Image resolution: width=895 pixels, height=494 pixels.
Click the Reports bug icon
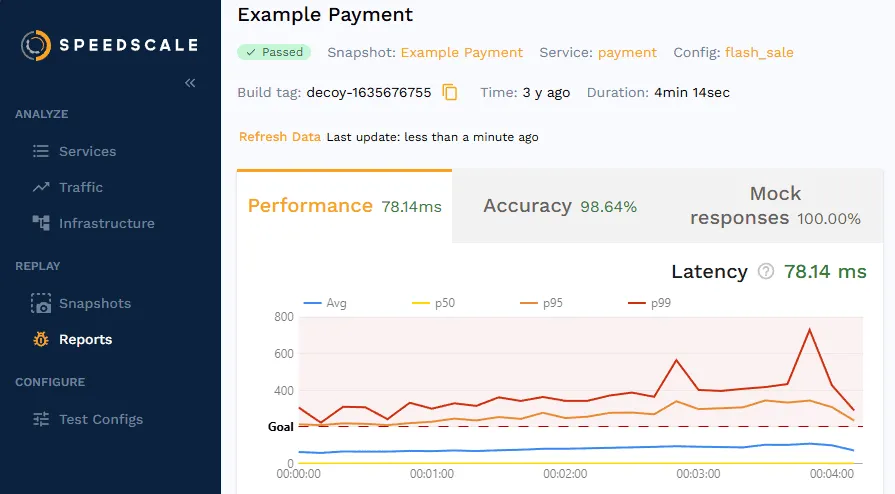coord(41,339)
